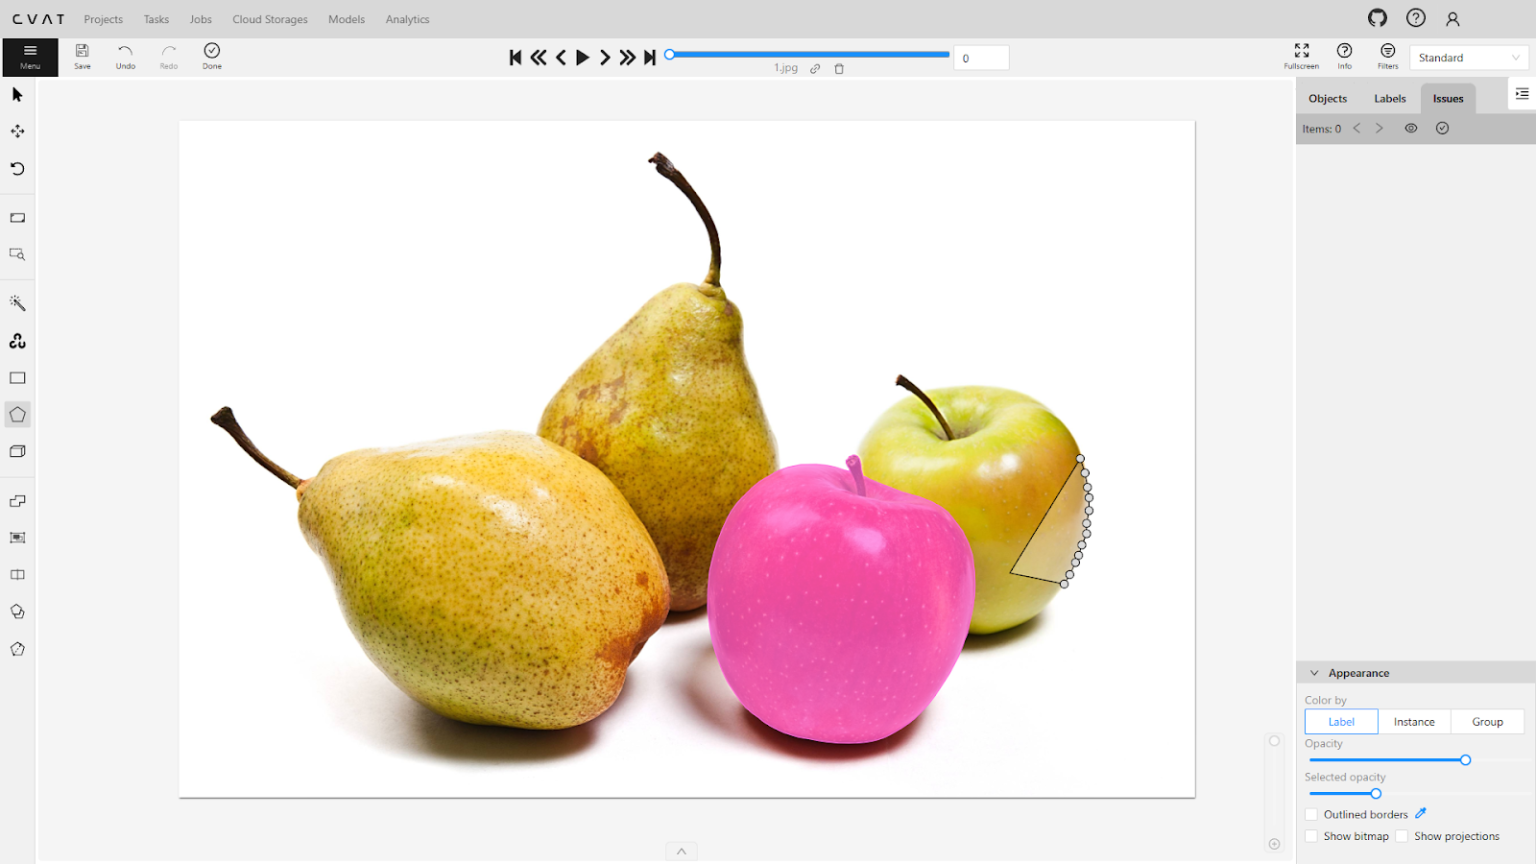Click the Save icon
Viewport: 1536px width, 864px height.
[x=82, y=56]
